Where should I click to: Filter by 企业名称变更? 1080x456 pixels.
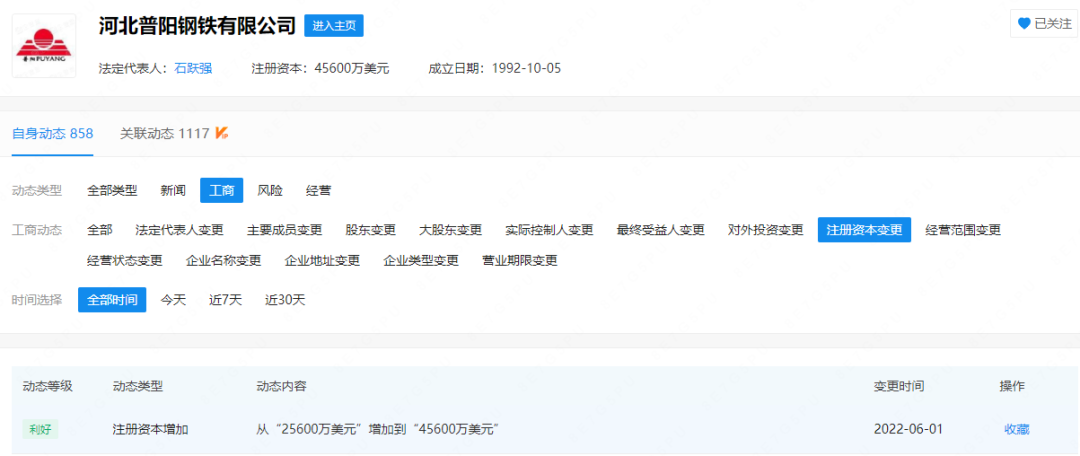coord(224,261)
